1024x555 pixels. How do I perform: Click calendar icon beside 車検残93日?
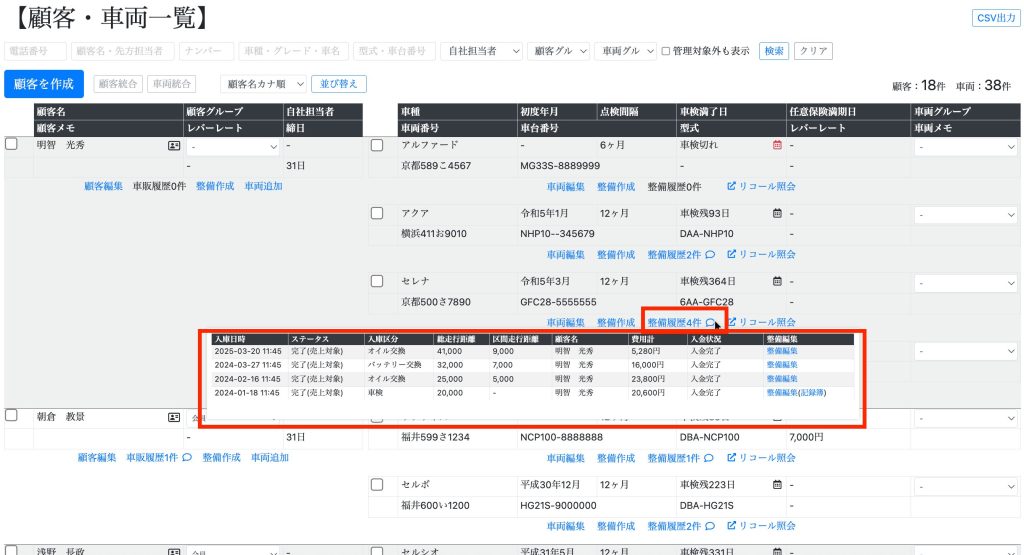pos(777,213)
